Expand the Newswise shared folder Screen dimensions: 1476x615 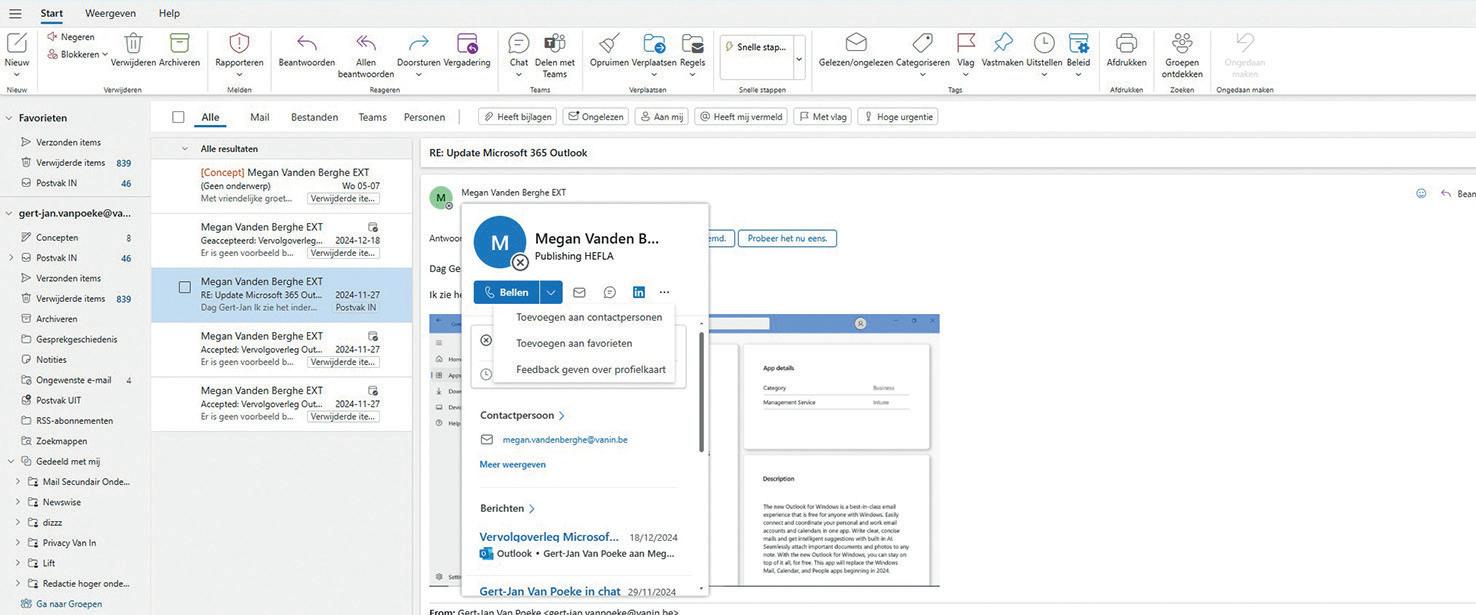18,502
